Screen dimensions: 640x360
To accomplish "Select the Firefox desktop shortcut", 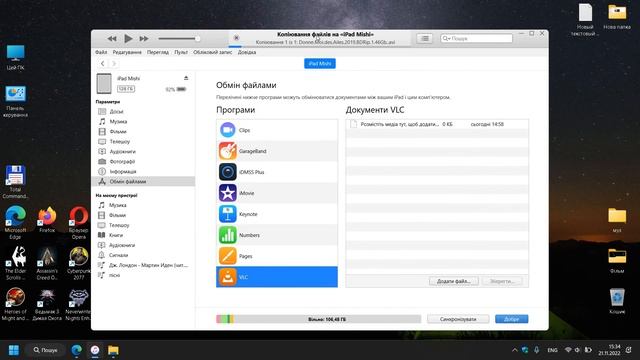I will click(x=47, y=220).
